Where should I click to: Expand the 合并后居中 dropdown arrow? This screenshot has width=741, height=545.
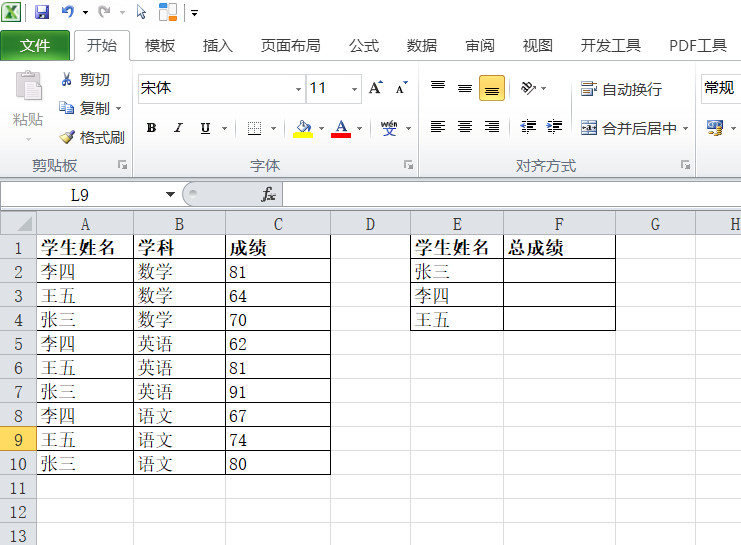(685, 128)
